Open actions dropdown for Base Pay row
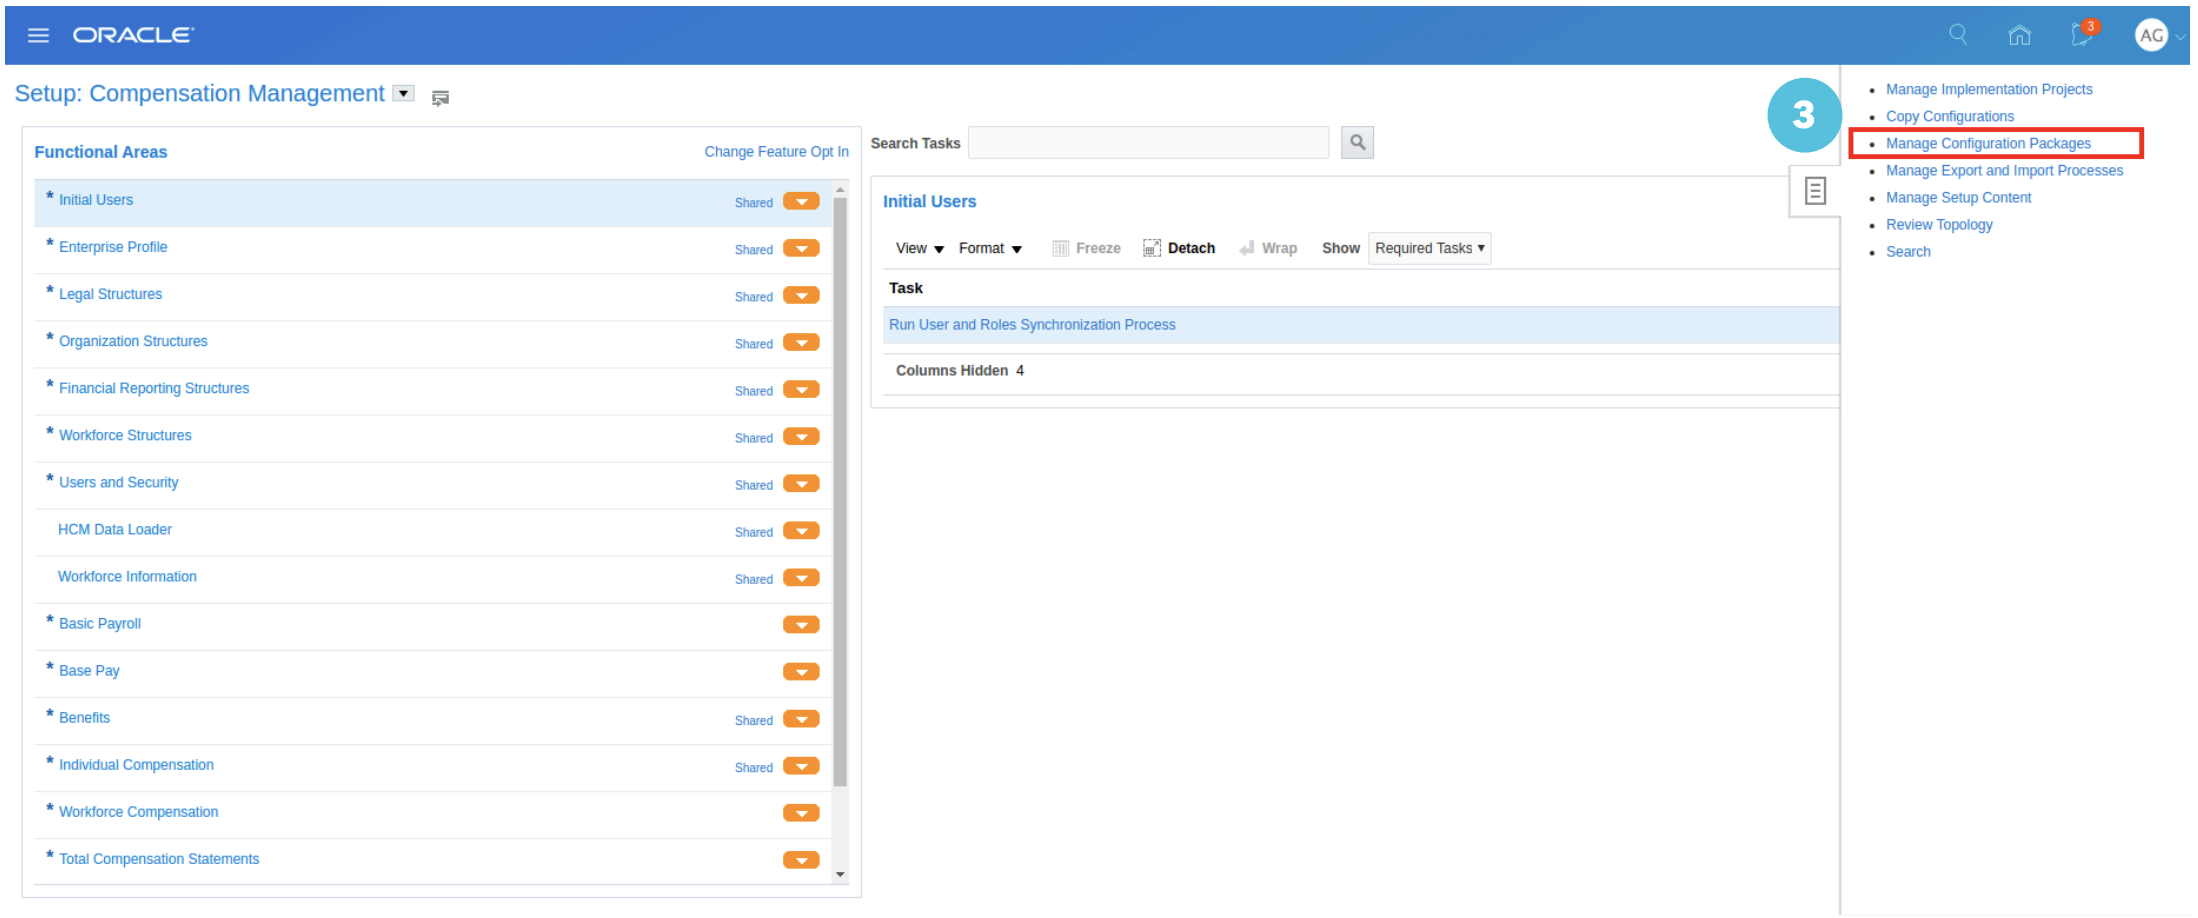2198x918 pixels. click(801, 671)
